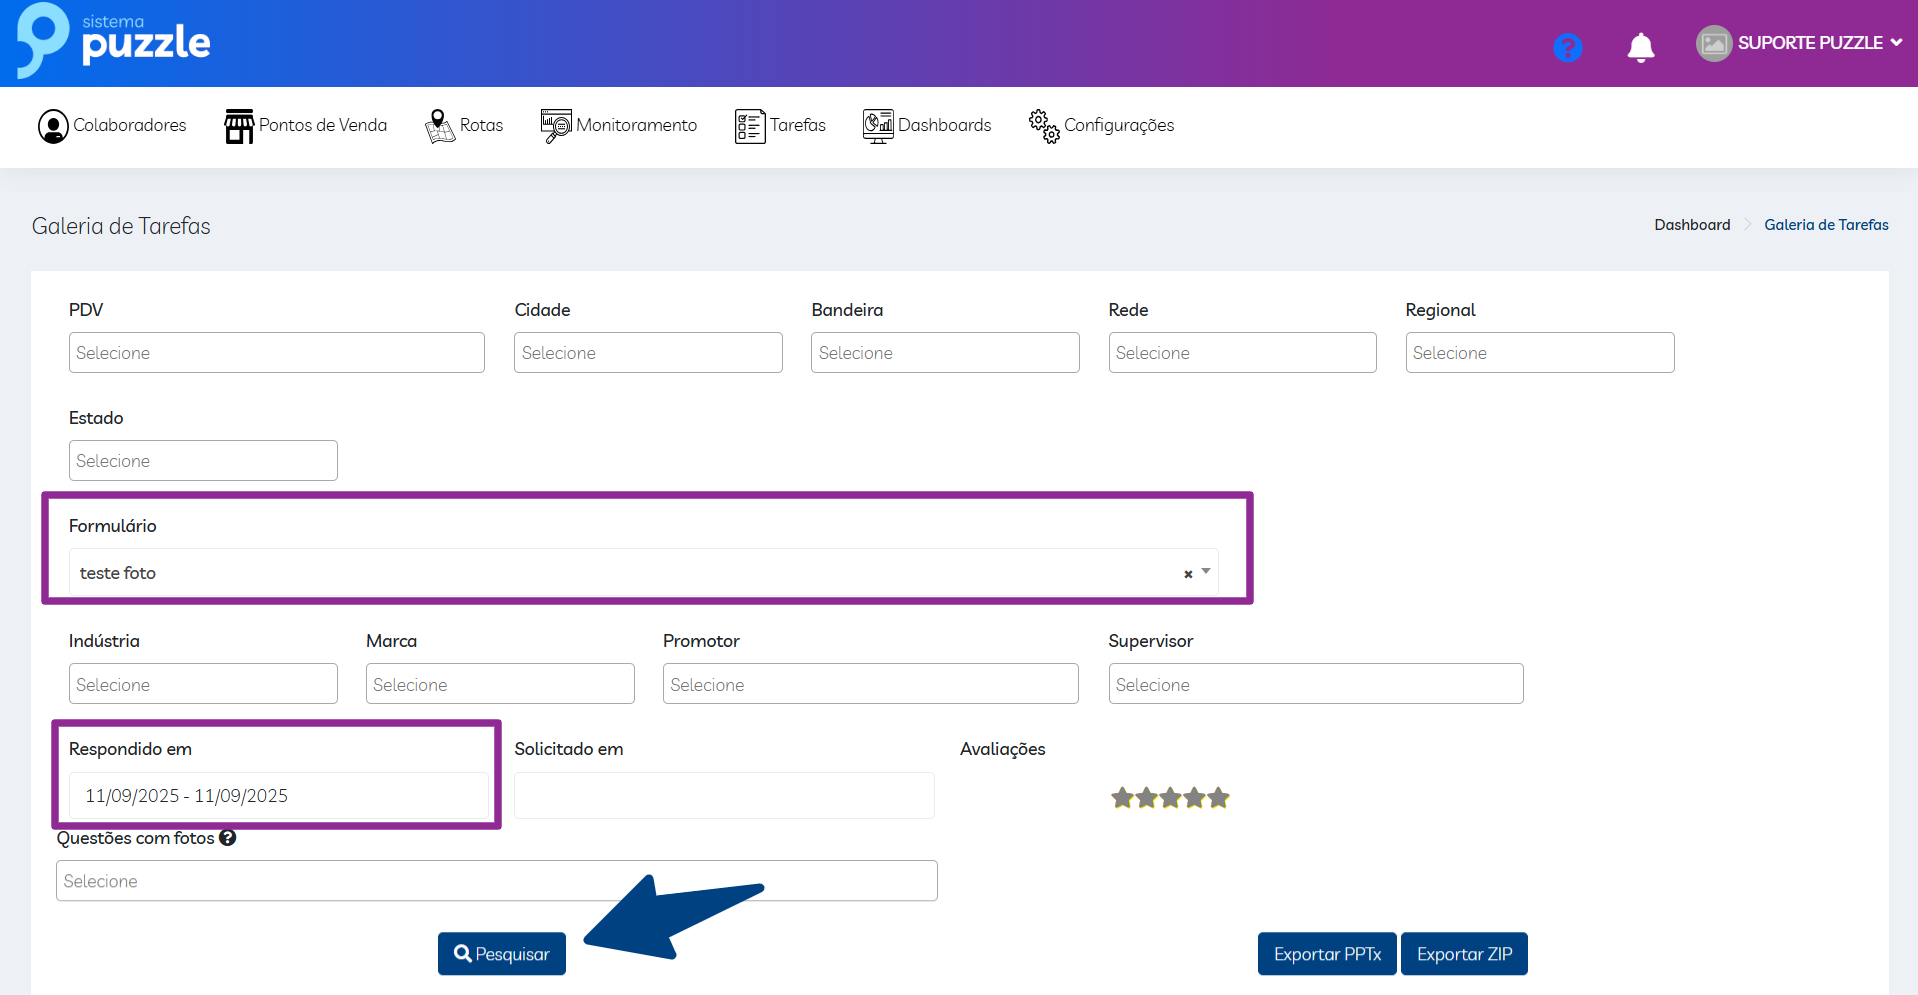Open Colaboradores from the navigation bar

pos(112,126)
